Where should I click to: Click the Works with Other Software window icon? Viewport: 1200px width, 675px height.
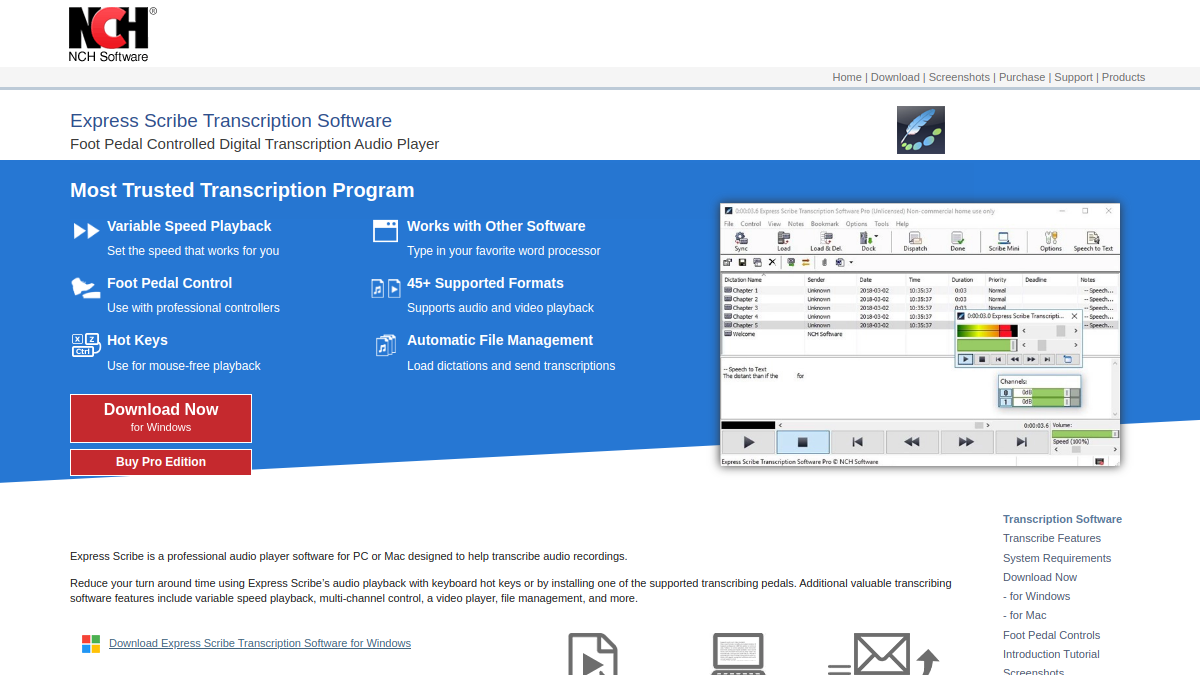click(x=386, y=231)
